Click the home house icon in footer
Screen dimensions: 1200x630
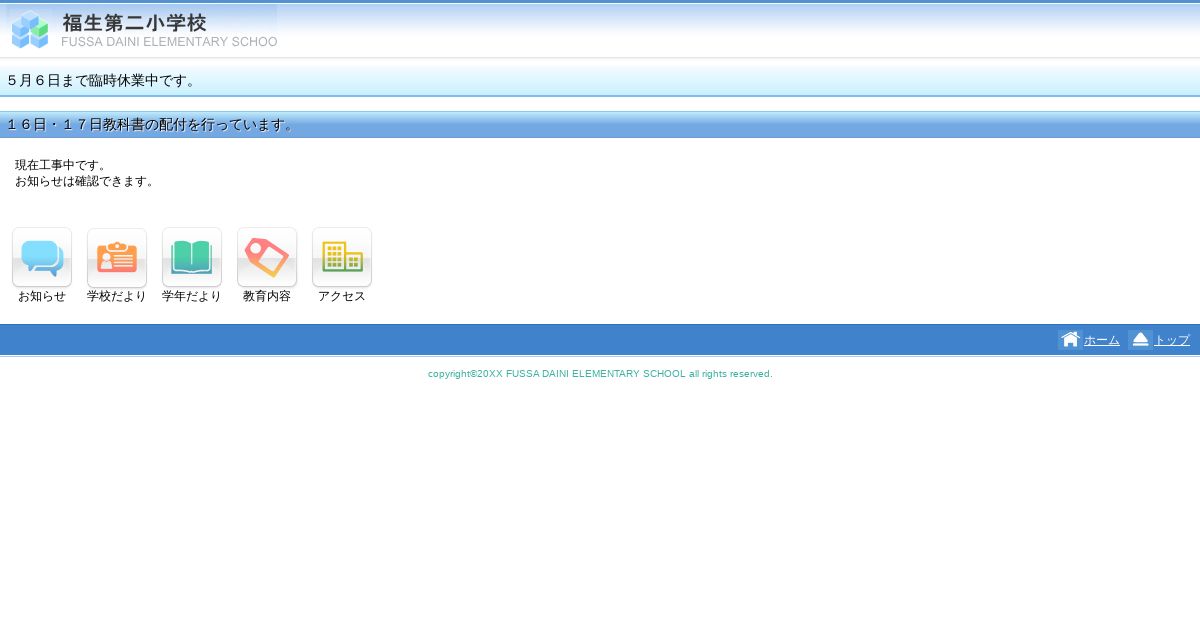[1070, 340]
